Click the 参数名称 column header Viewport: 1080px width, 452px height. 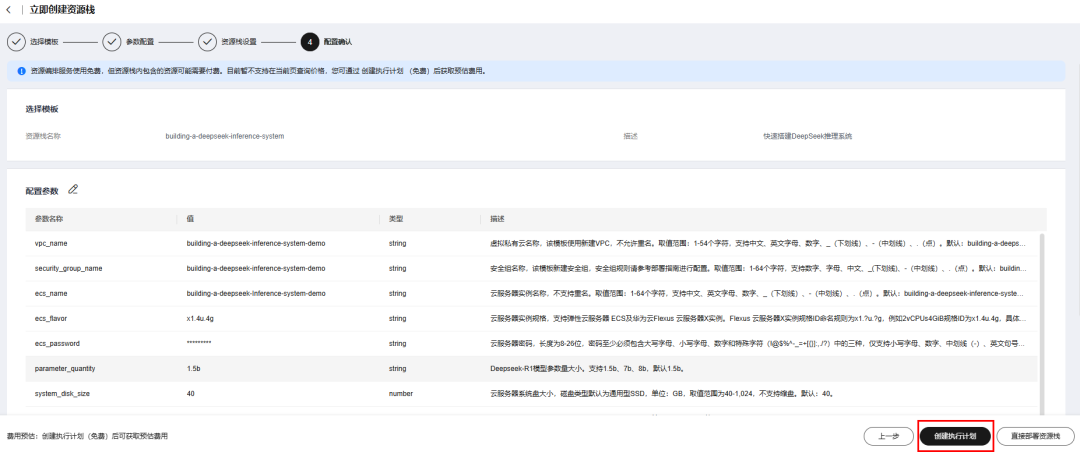coord(49,218)
